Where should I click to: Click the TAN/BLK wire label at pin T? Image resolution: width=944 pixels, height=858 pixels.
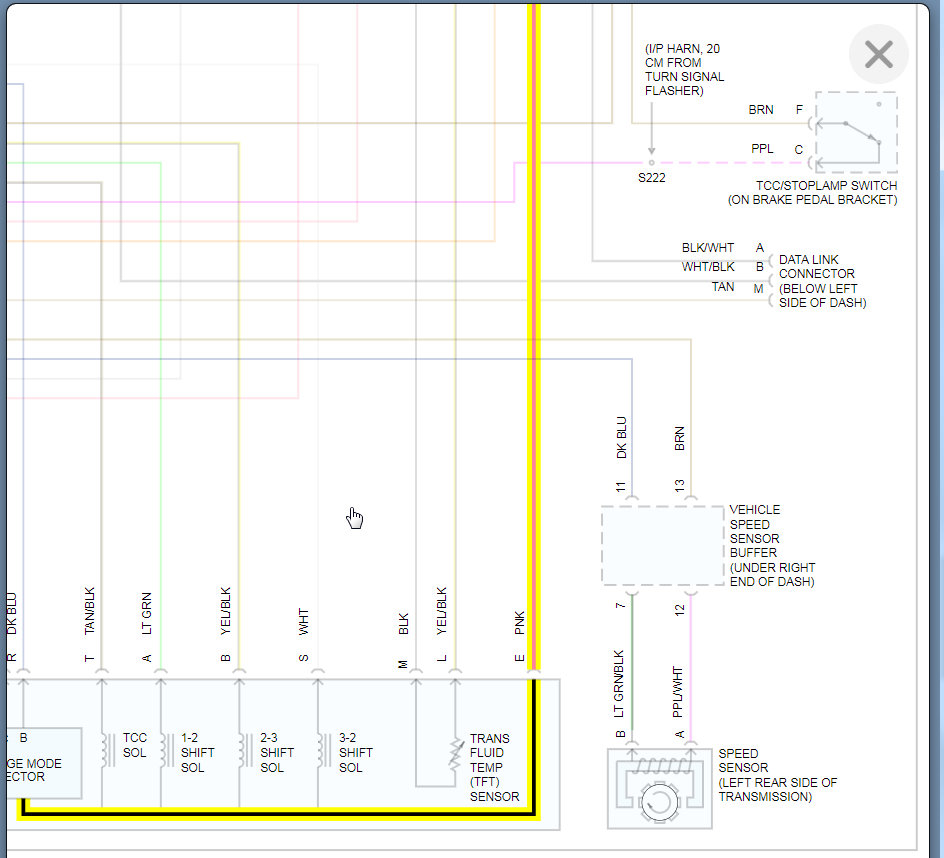pos(90,611)
